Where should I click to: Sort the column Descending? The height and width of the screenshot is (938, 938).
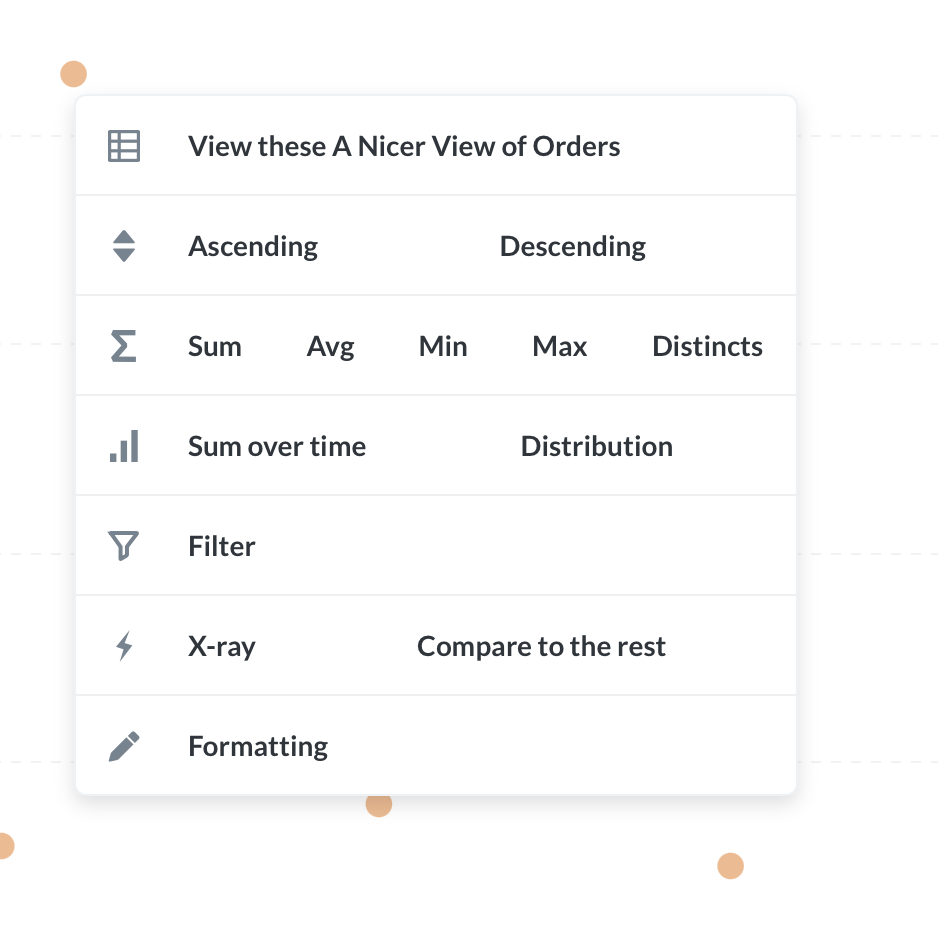[x=572, y=246]
